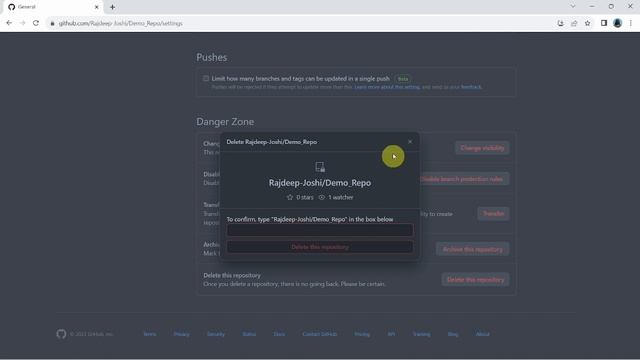Click the locked repository icon in dialog

click(320, 167)
